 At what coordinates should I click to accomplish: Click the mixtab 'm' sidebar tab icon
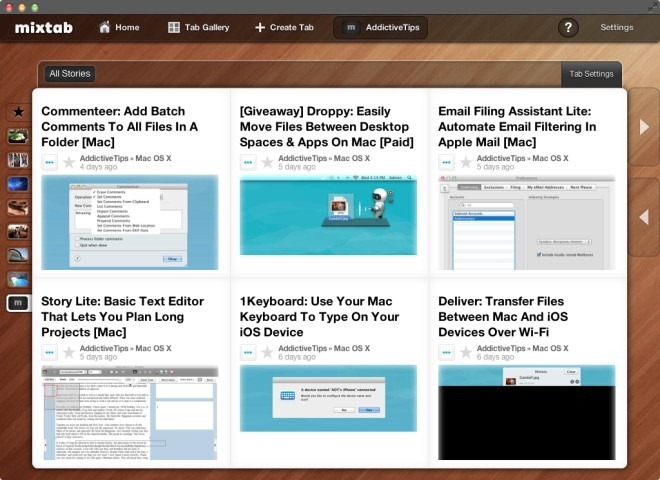pyautogui.click(x=18, y=303)
